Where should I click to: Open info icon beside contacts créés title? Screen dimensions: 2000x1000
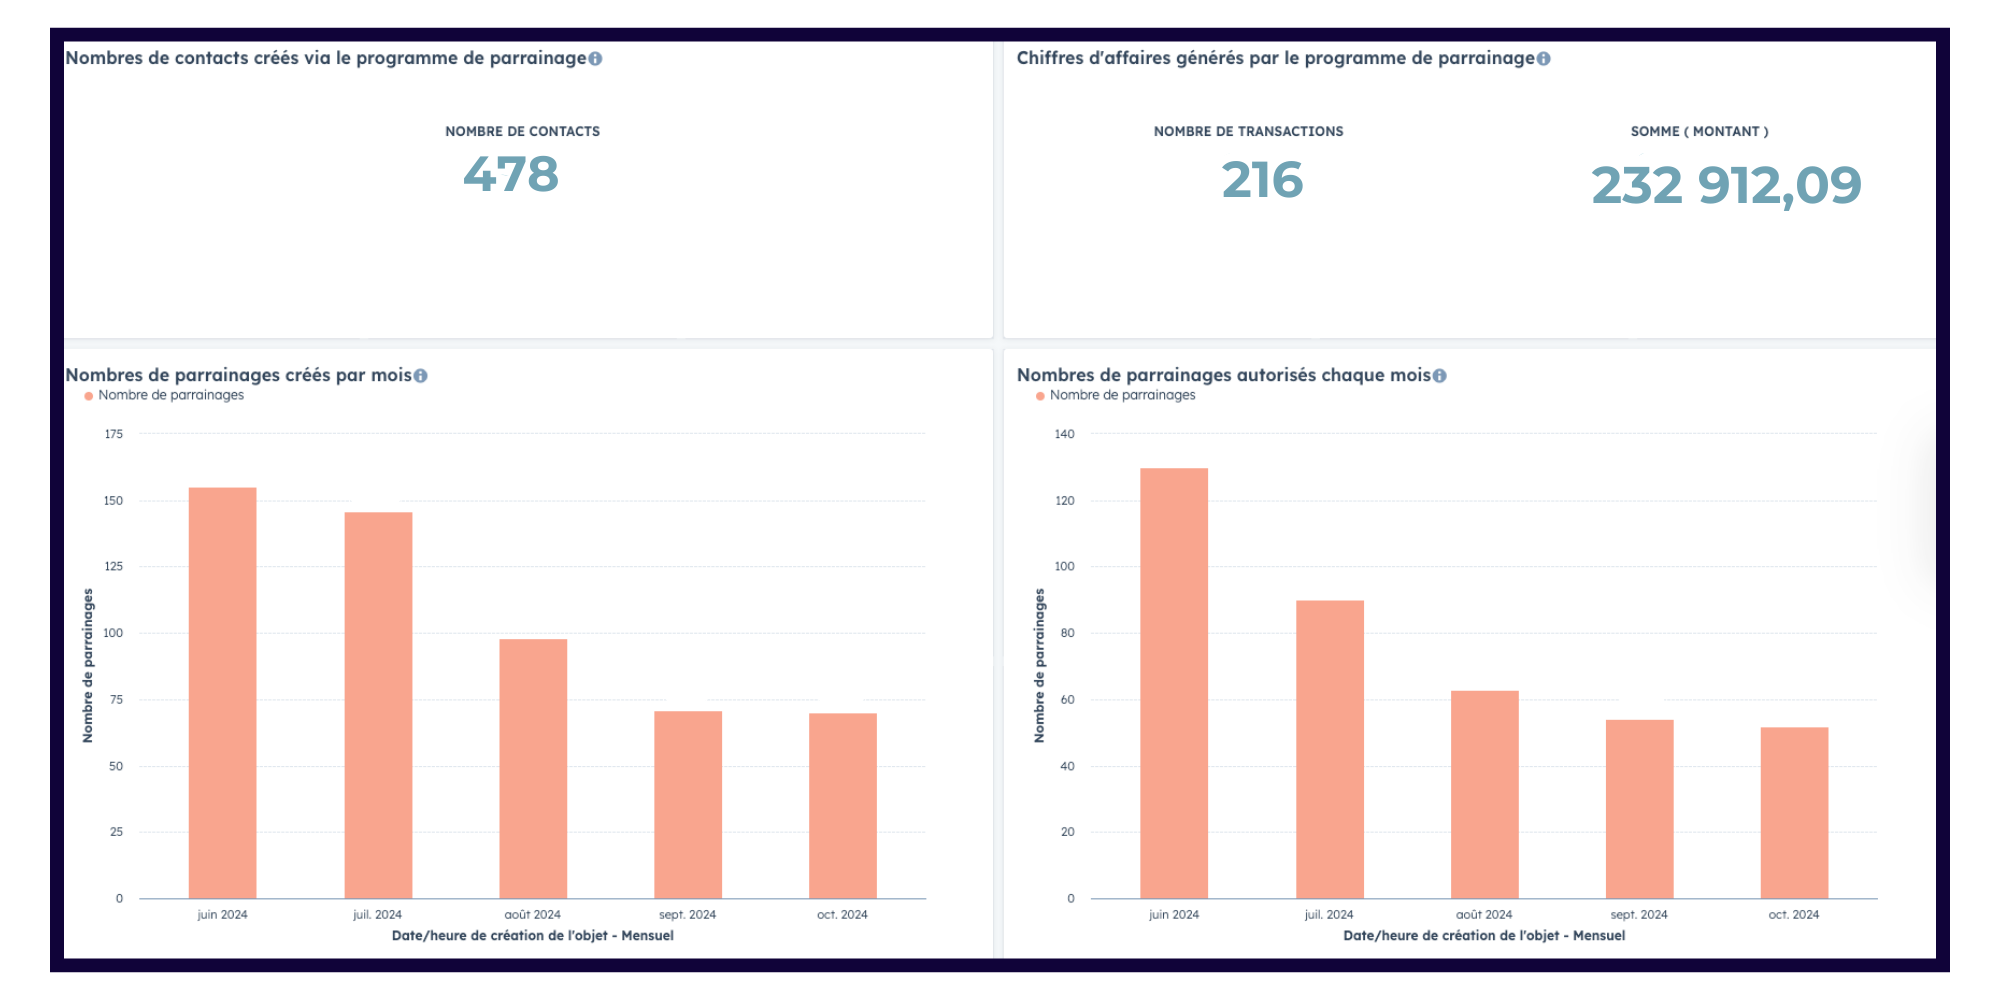(x=595, y=59)
